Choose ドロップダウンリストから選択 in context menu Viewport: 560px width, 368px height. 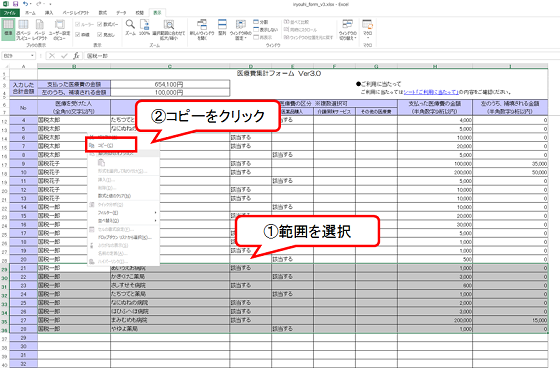[x=123, y=237]
